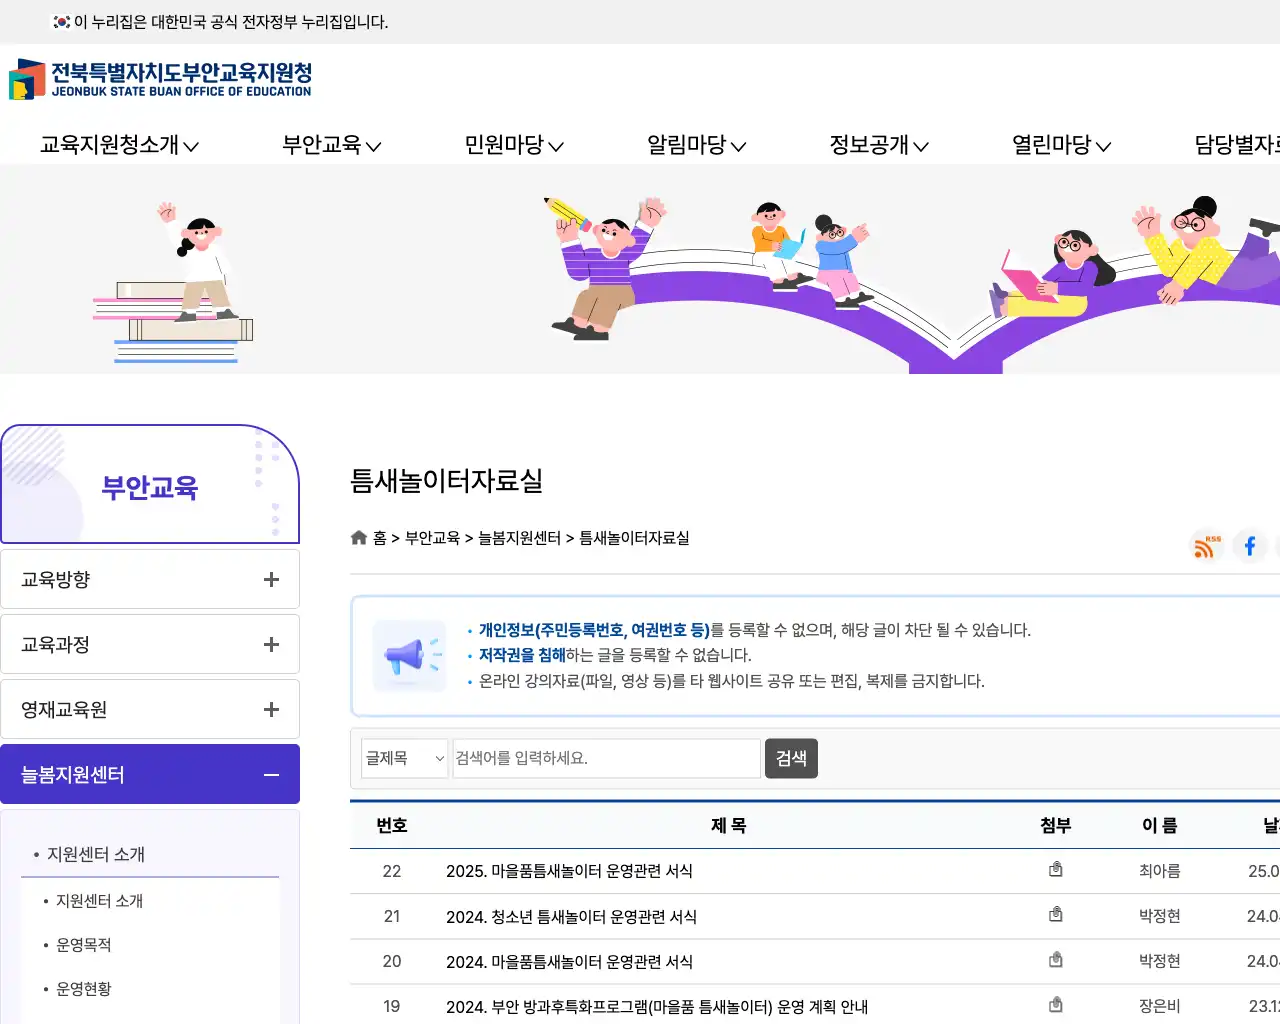Open the 글제목 search filter dropdown
The width and height of the screenshot is (1280, 1024).
coord(404,758)
